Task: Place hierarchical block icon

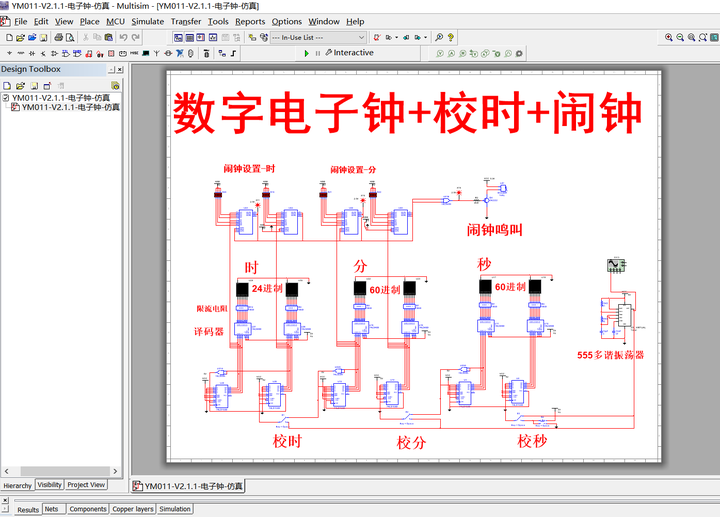Action: click(222, 54)
